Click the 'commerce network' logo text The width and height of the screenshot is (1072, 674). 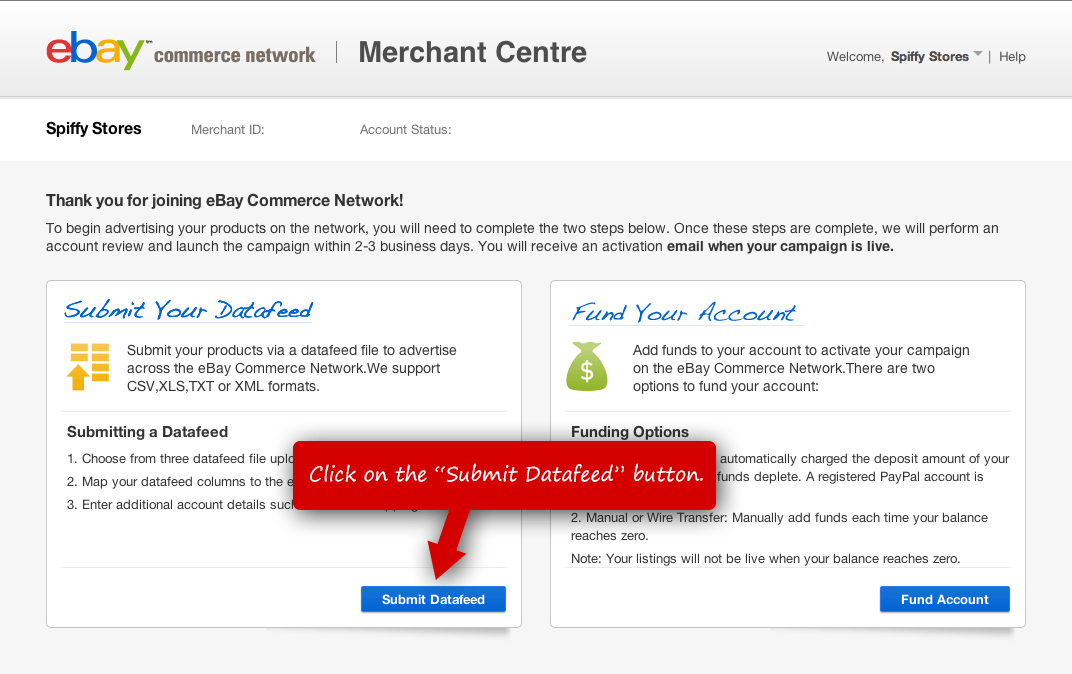point(235,55)
